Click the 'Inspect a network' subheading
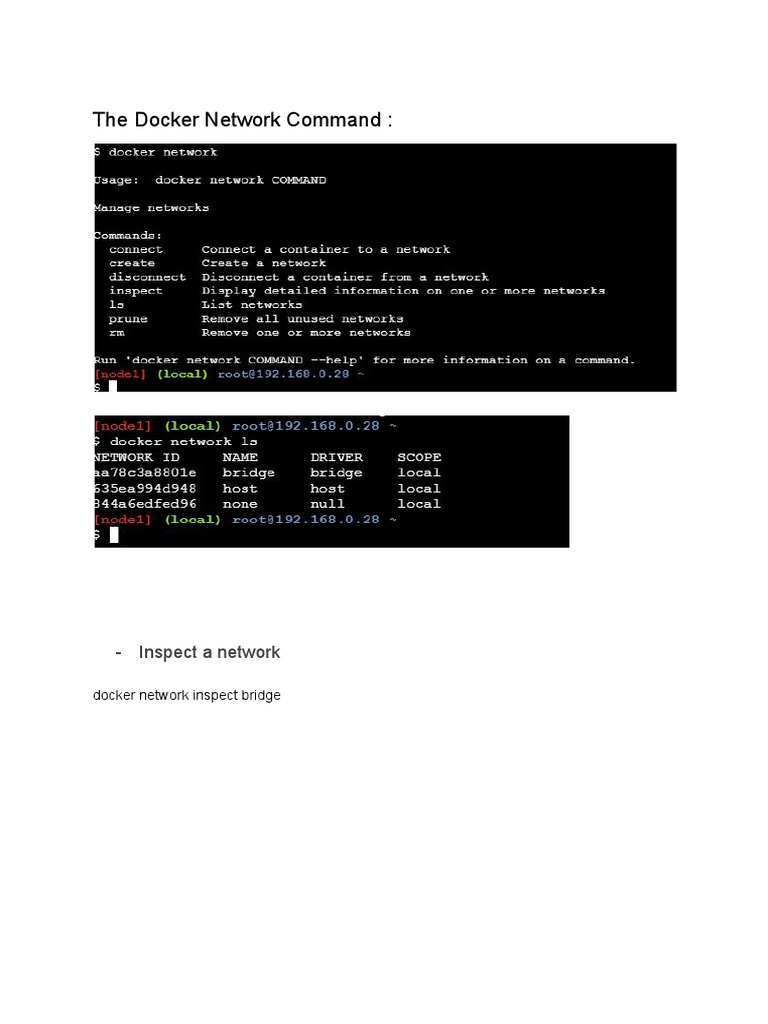Screen dimensions: 768x1024 pyautogui.click(x=209, y=652)
